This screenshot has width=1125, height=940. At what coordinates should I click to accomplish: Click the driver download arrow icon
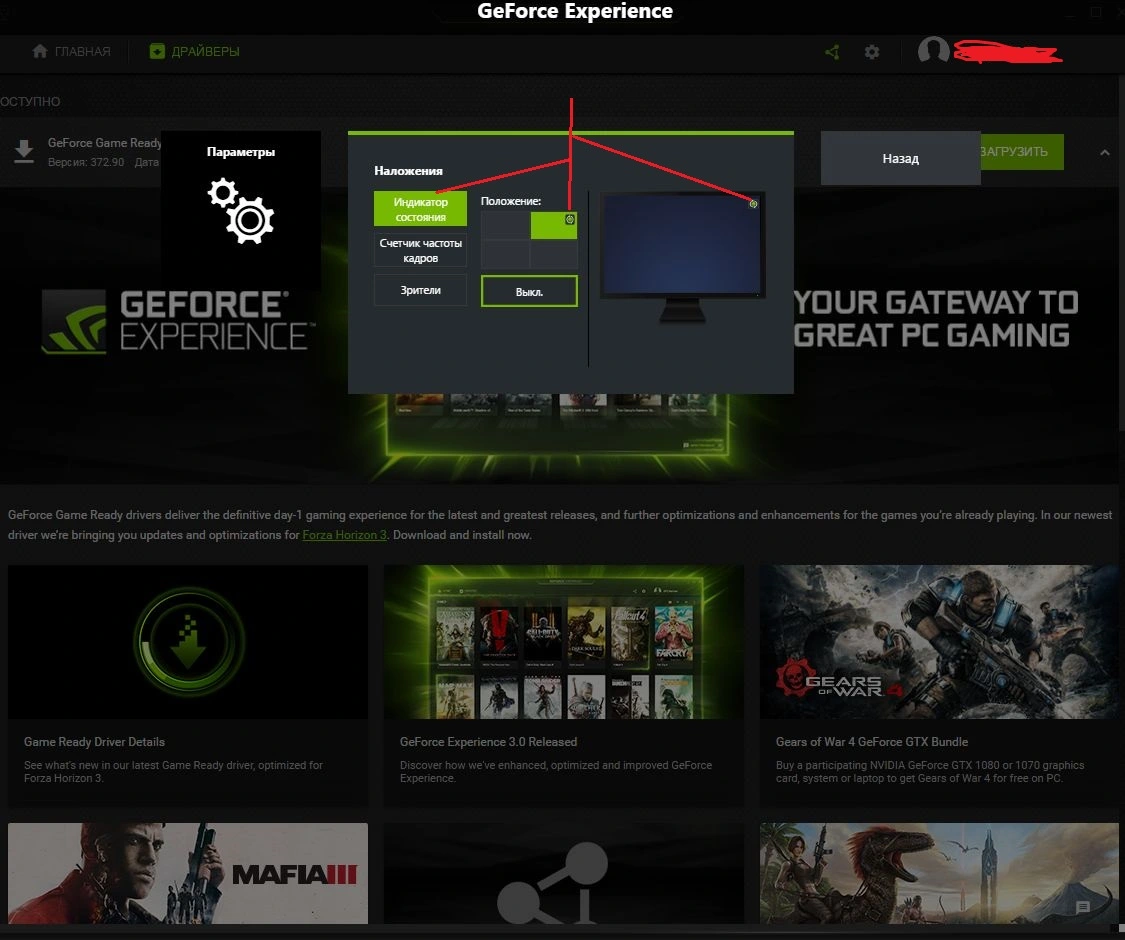tap(24, 152)
